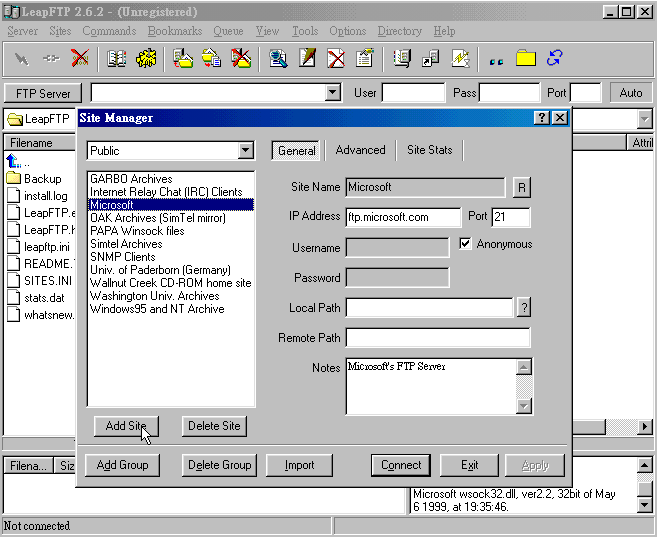The image size is (657, 537).
Task: Click the LeapFTP folder icon in the local path box
Action: coord(15,119)
